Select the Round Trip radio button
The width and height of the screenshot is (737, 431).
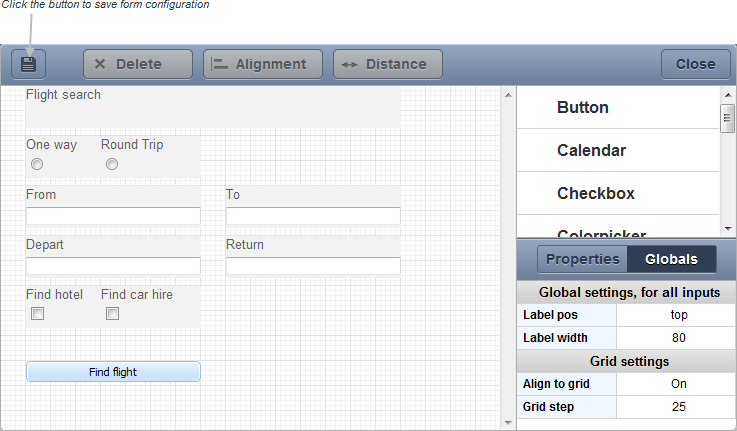(112, 164)
